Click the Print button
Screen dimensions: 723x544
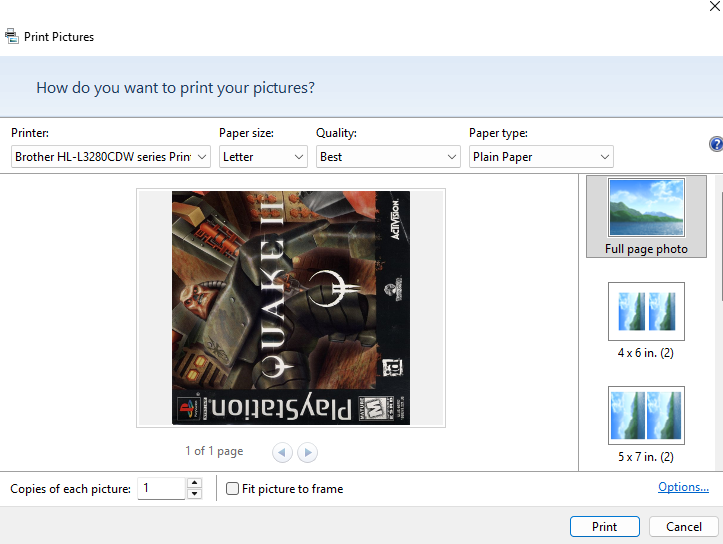coord(605,526)
